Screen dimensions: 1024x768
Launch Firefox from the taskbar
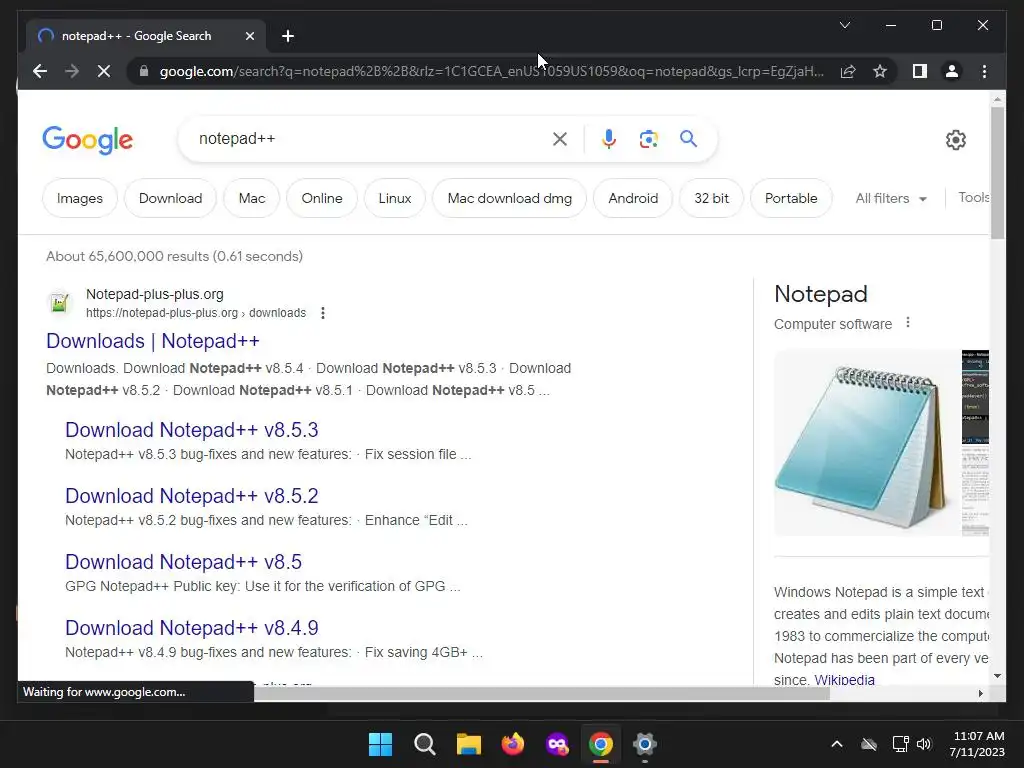[x=513, y=744]
